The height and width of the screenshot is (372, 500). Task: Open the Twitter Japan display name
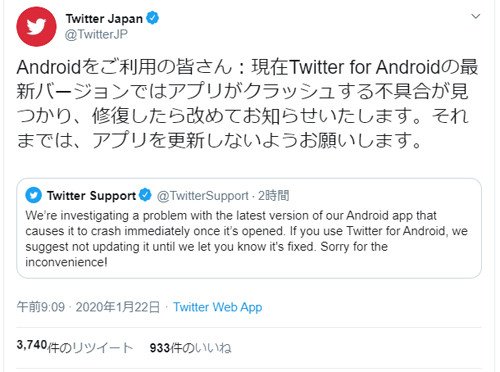tap(104, 19)
